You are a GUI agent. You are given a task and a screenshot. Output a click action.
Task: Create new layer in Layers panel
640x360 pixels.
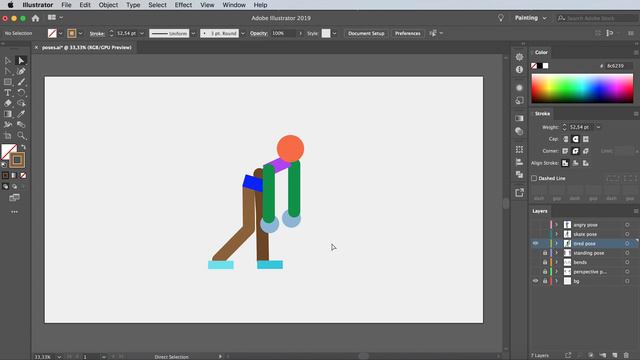(615, 355)
